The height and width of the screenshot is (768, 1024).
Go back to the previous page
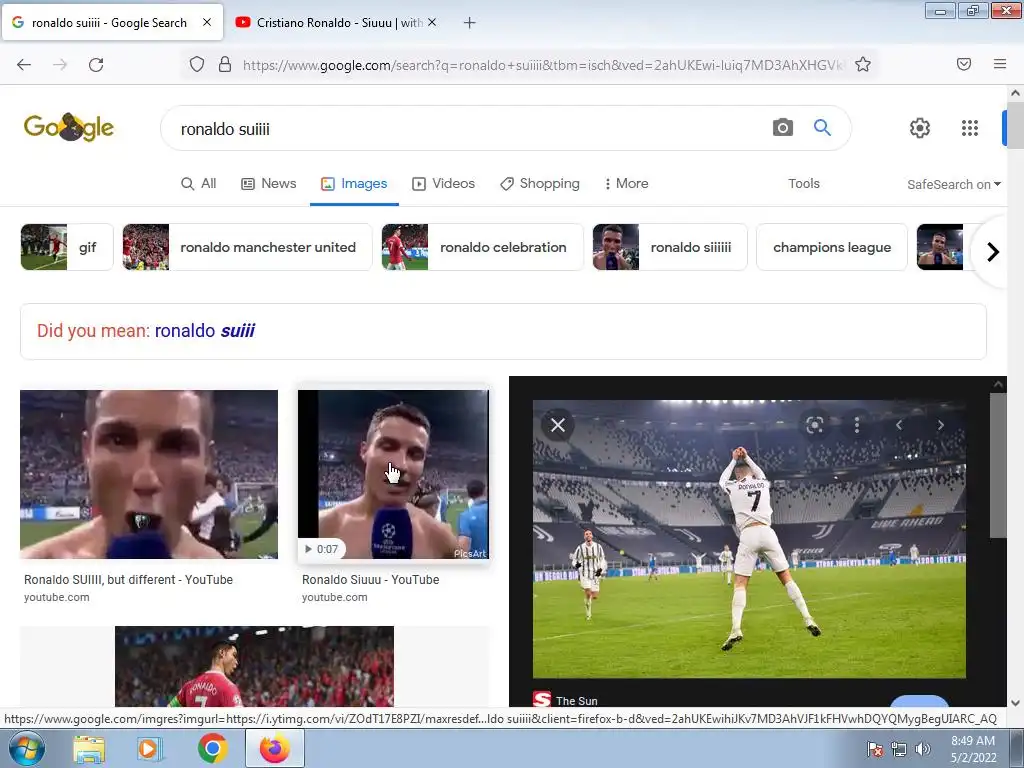tap(24, 65)
